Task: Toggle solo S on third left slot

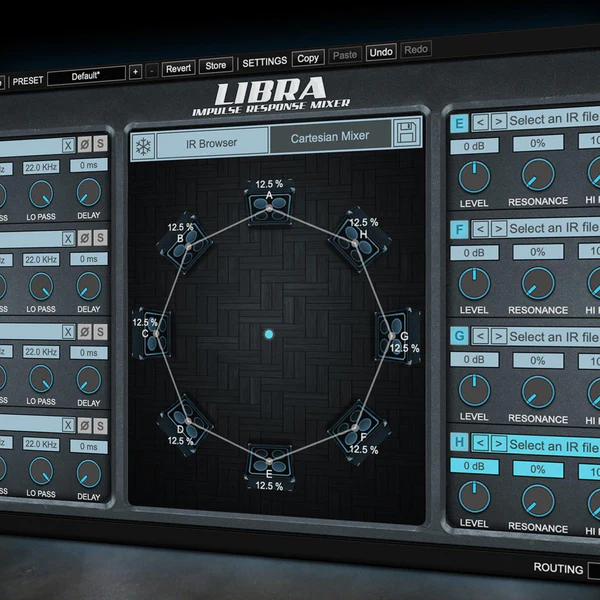Action: [100, 332]
